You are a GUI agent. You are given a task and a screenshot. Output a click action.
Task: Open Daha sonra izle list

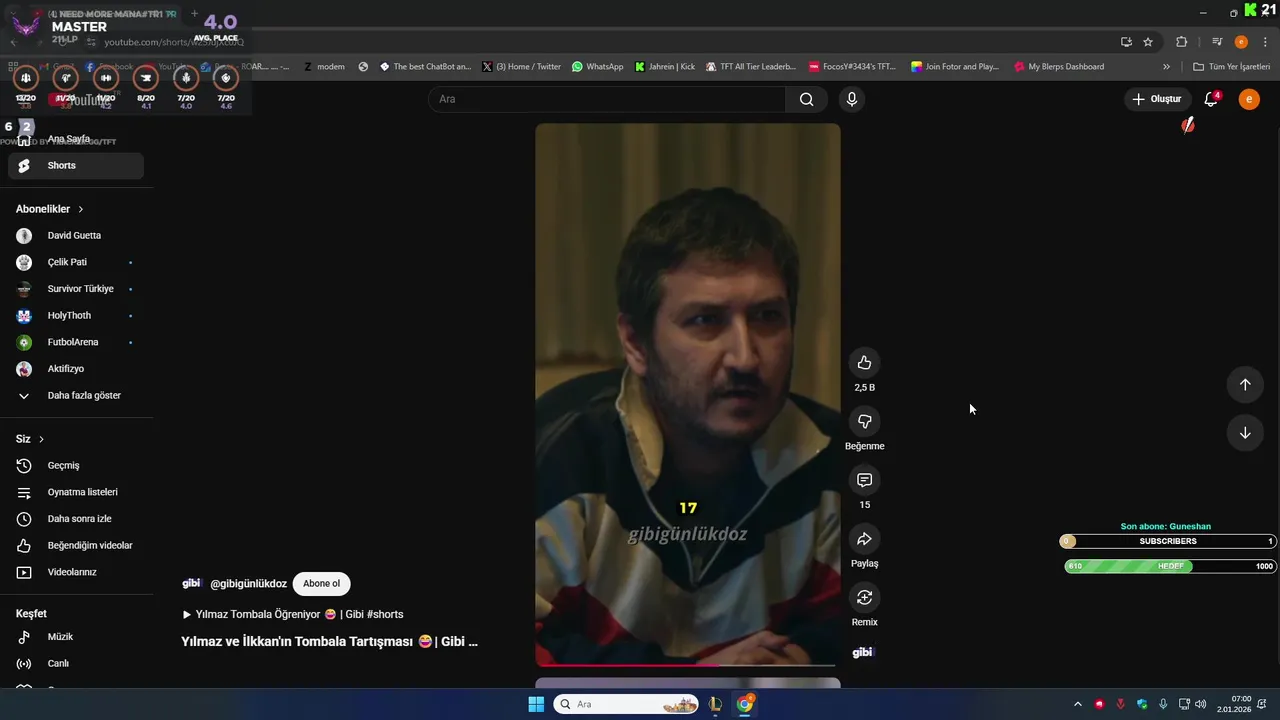[76, 519]
